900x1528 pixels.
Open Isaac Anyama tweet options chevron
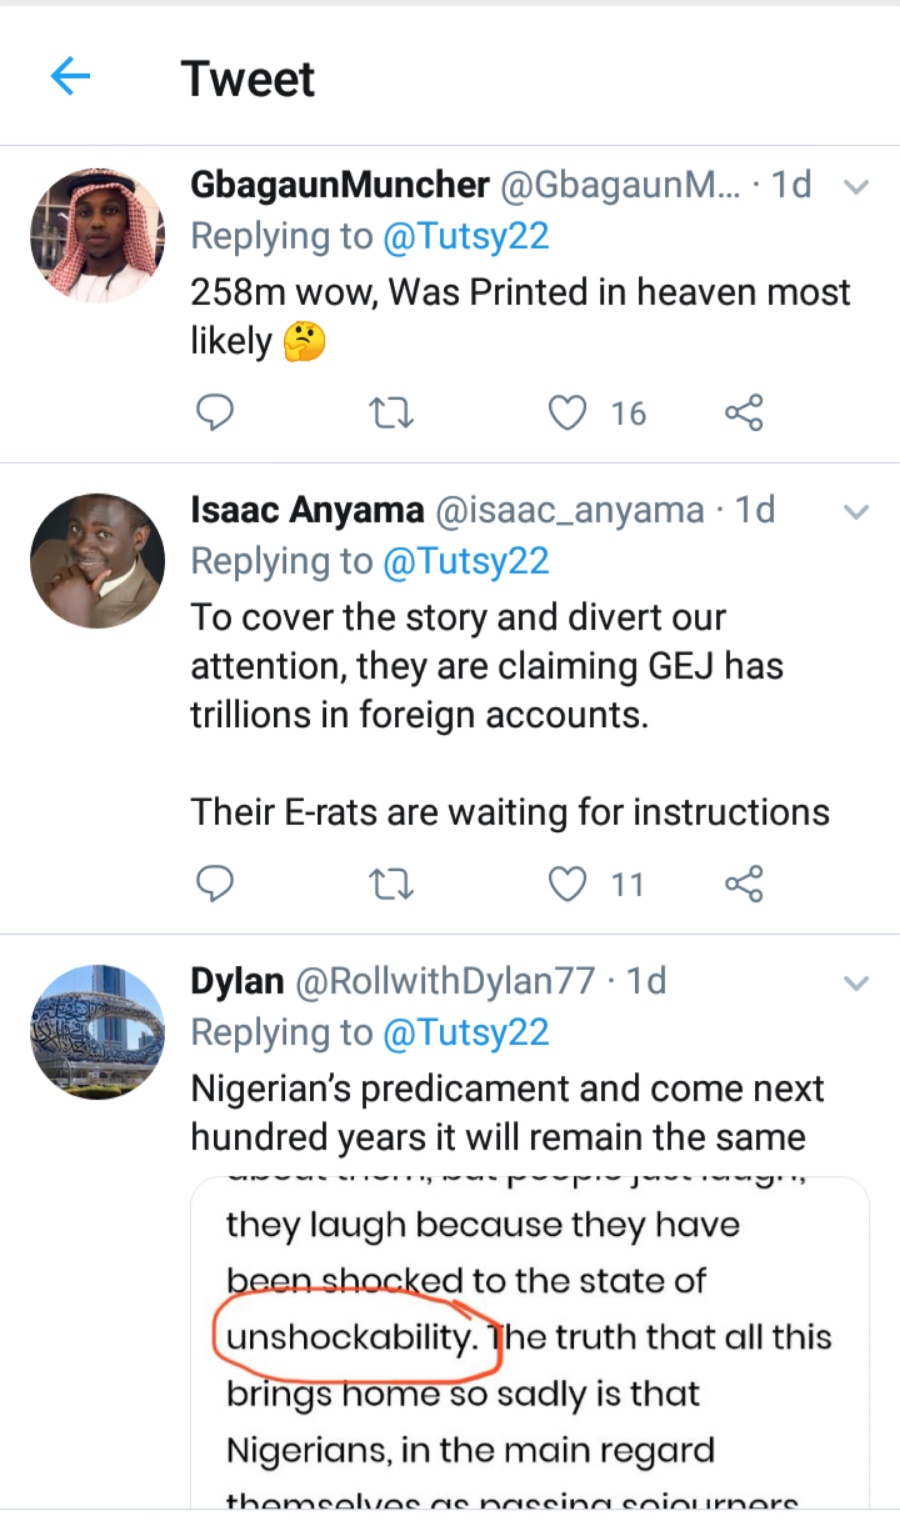pos(856,512)
